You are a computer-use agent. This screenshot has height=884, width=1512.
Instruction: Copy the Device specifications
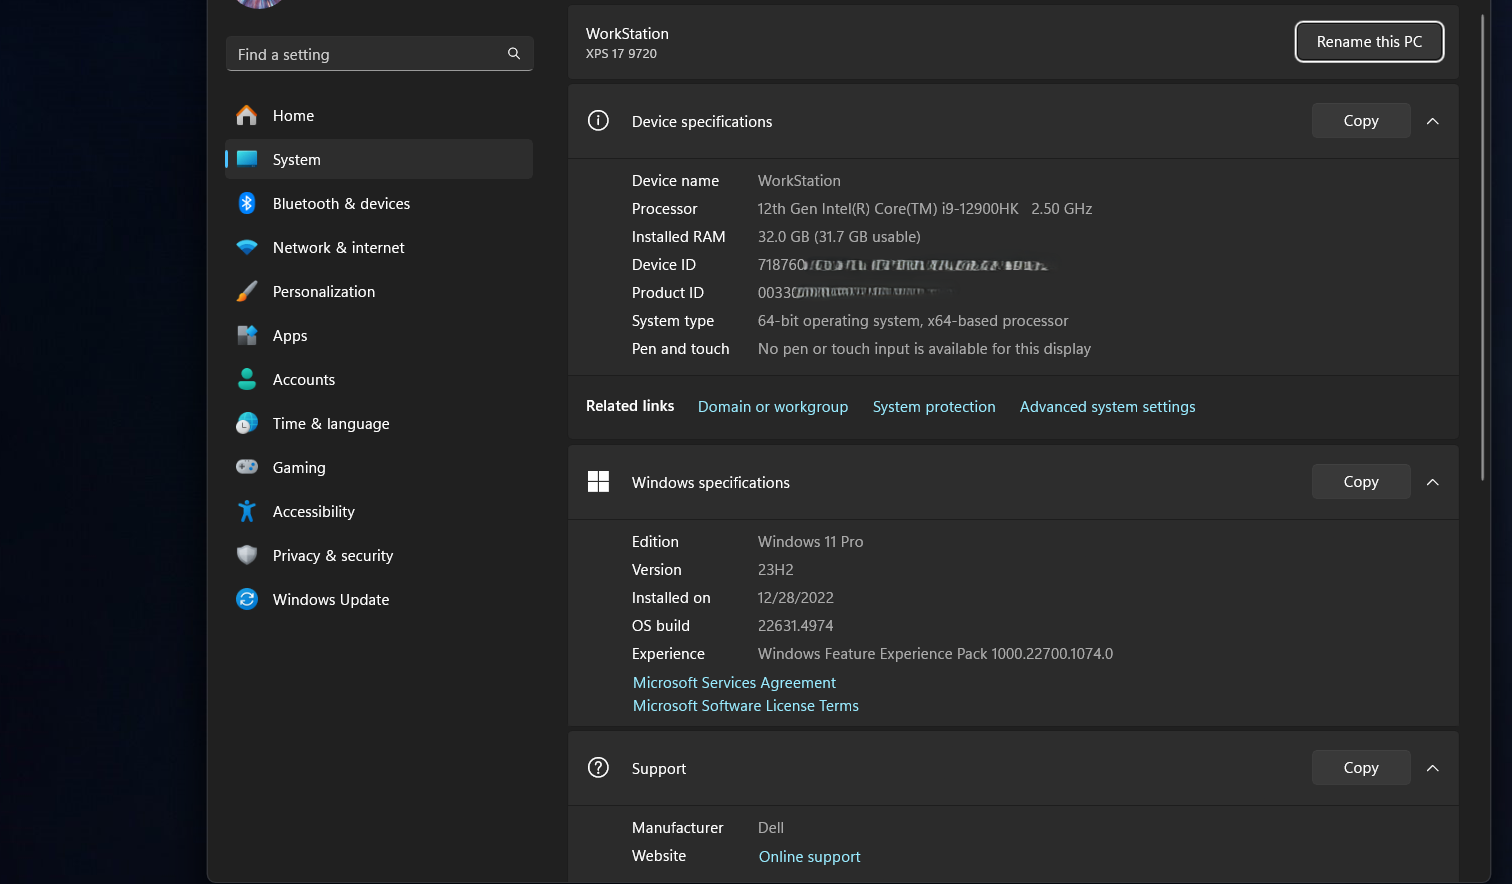click(x=1361, y=121)
